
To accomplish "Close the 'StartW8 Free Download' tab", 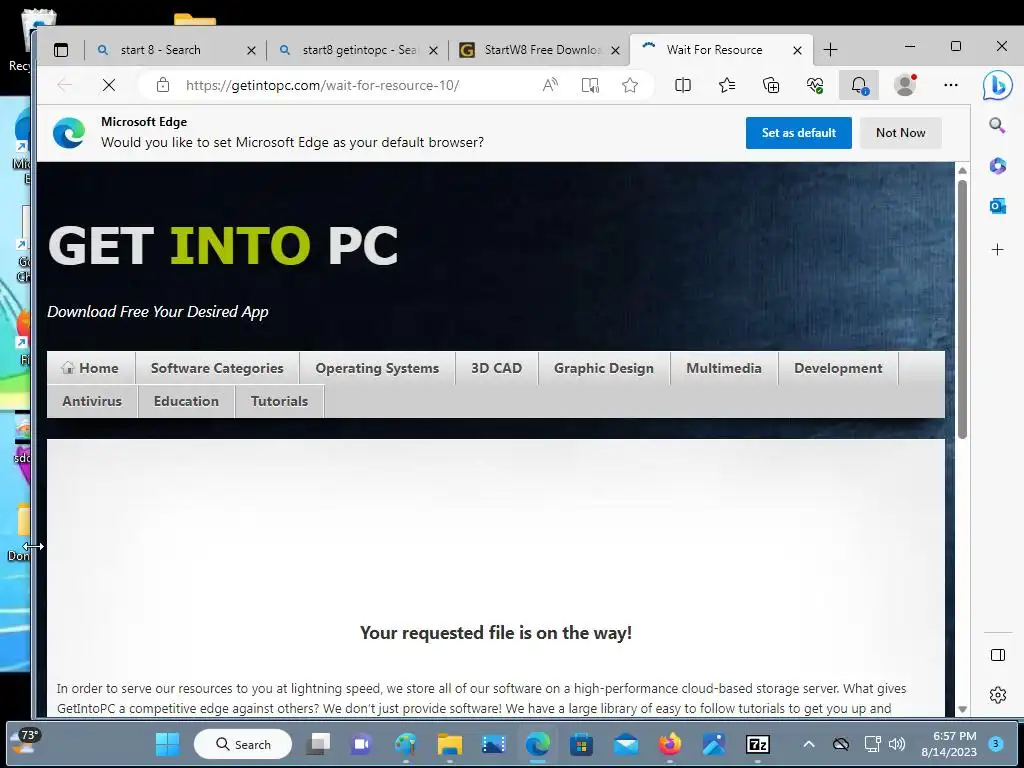I will tap(615, 50).
